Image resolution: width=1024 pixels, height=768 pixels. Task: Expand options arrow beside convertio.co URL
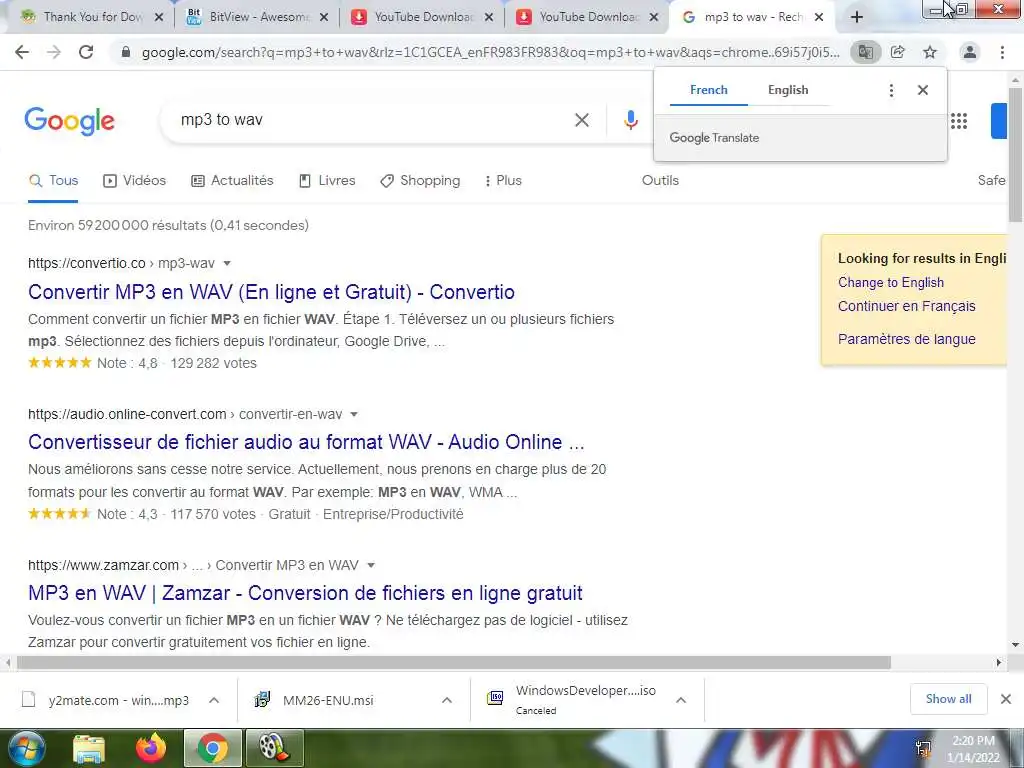coord(227,264)
